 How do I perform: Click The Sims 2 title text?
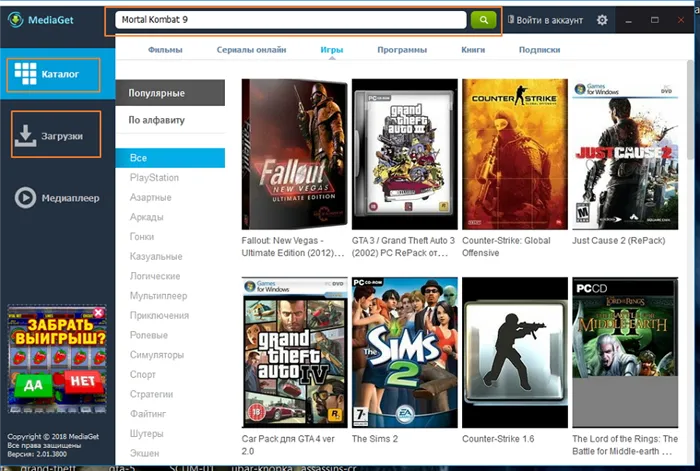(x=375, y=439)
